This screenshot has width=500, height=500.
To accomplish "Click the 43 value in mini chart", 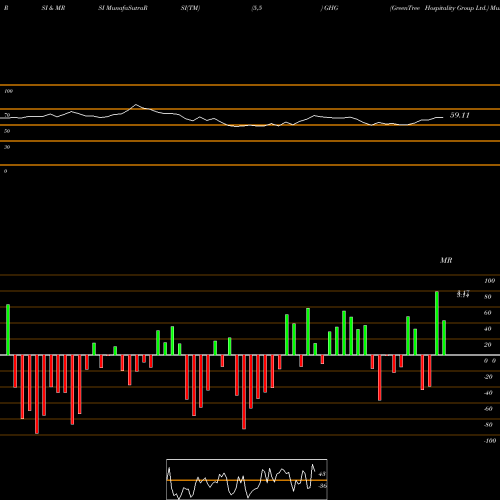I will pyautogui.click(x=322, y=474).
